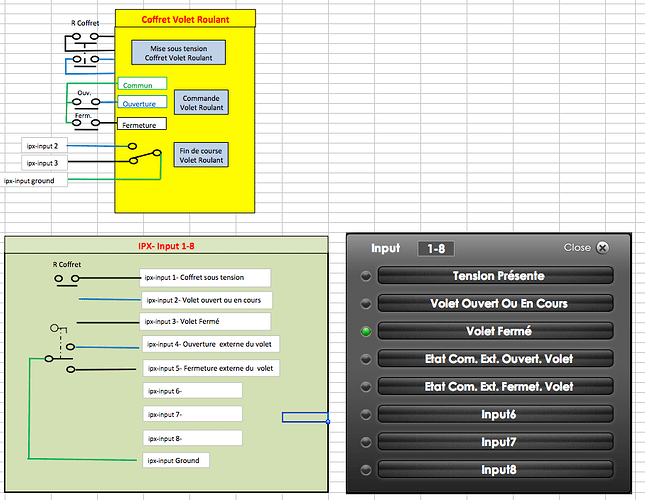Image resolution: width=645 pixels, height=500 pixels.
Task: Click the Tension Présente button
Action: 496,276
